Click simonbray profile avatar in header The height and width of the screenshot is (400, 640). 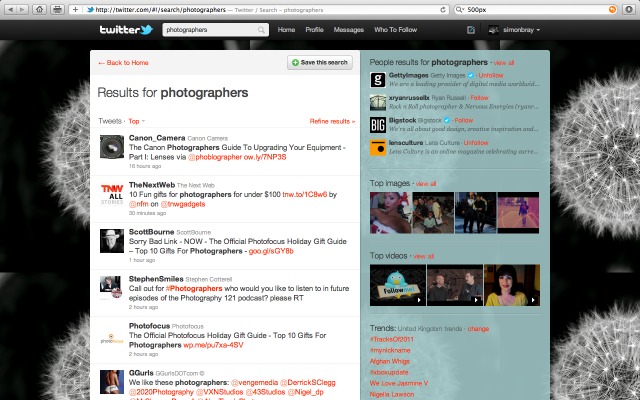point(493,30)
